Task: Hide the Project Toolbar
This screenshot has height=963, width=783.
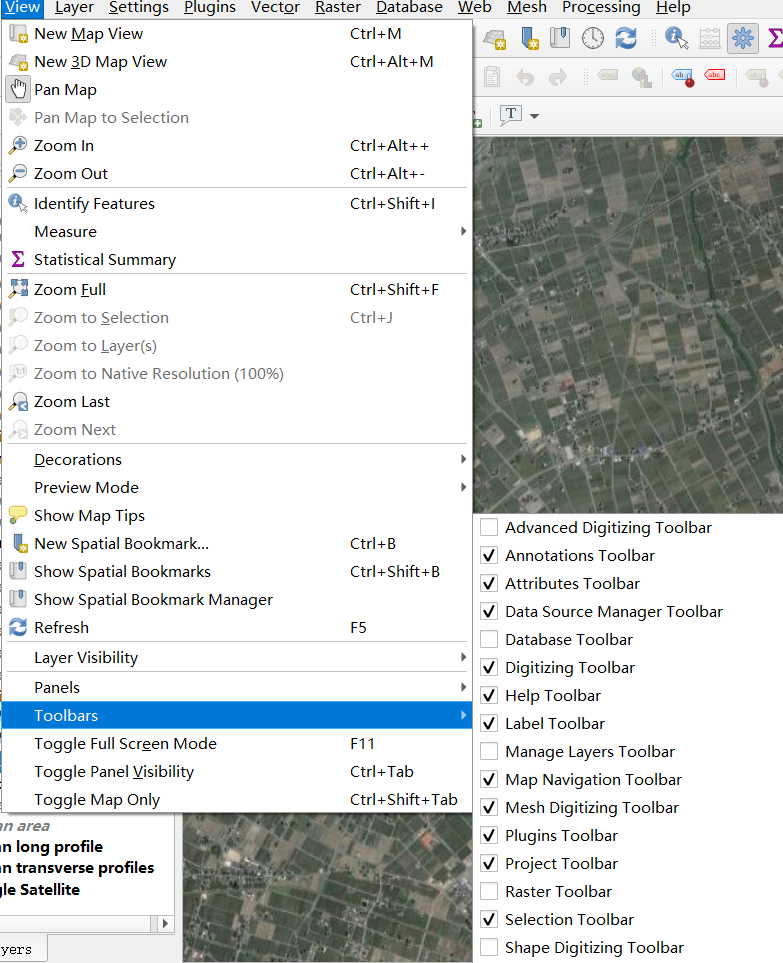Action: pyautogui.click(x=489, y=864)
